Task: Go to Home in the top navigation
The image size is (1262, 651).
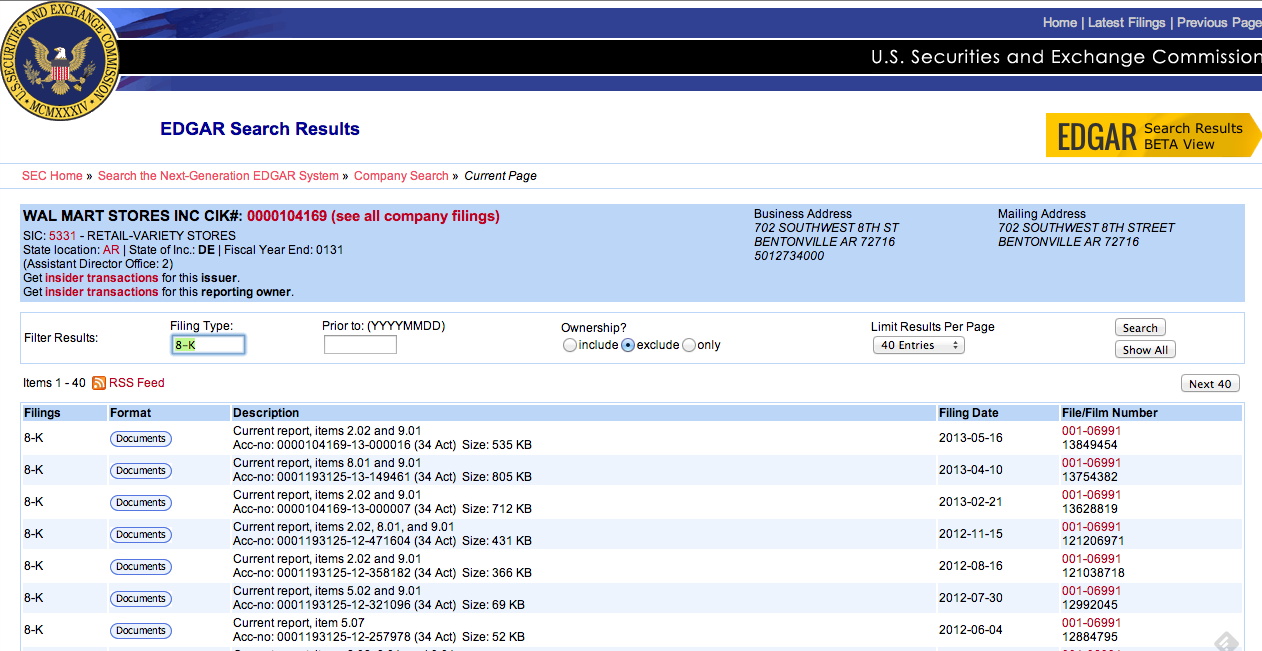Action: (1060, 22)
